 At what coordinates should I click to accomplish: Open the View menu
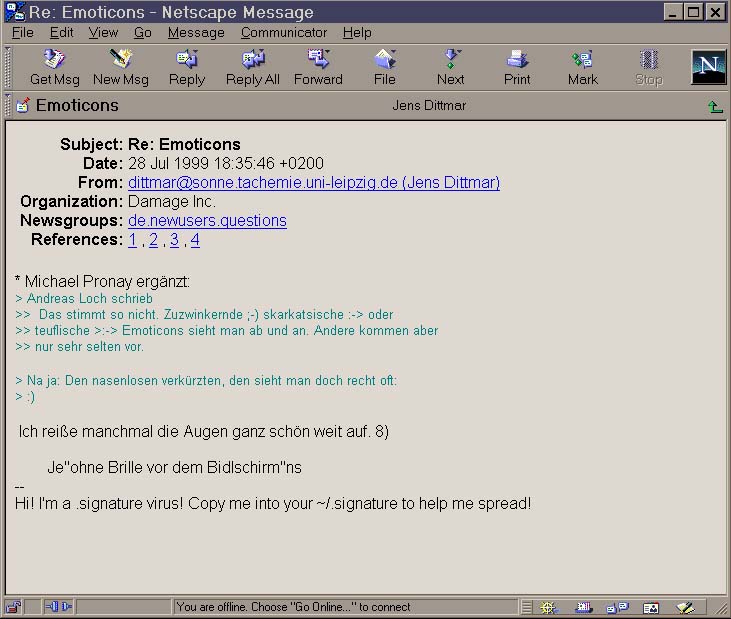(103, 33)
